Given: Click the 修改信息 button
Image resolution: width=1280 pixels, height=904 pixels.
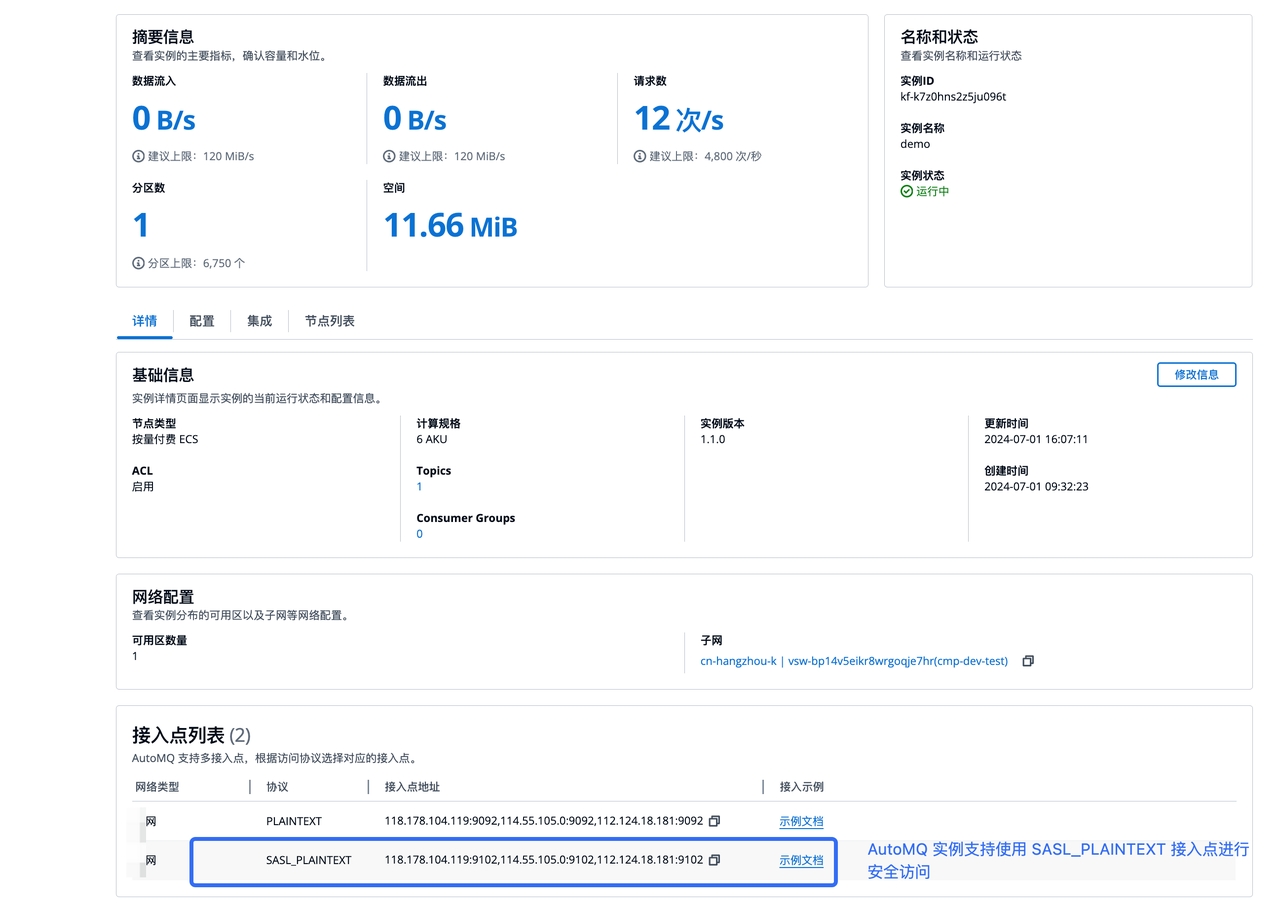Looking at the screenshot, I should click(1196, 374).
